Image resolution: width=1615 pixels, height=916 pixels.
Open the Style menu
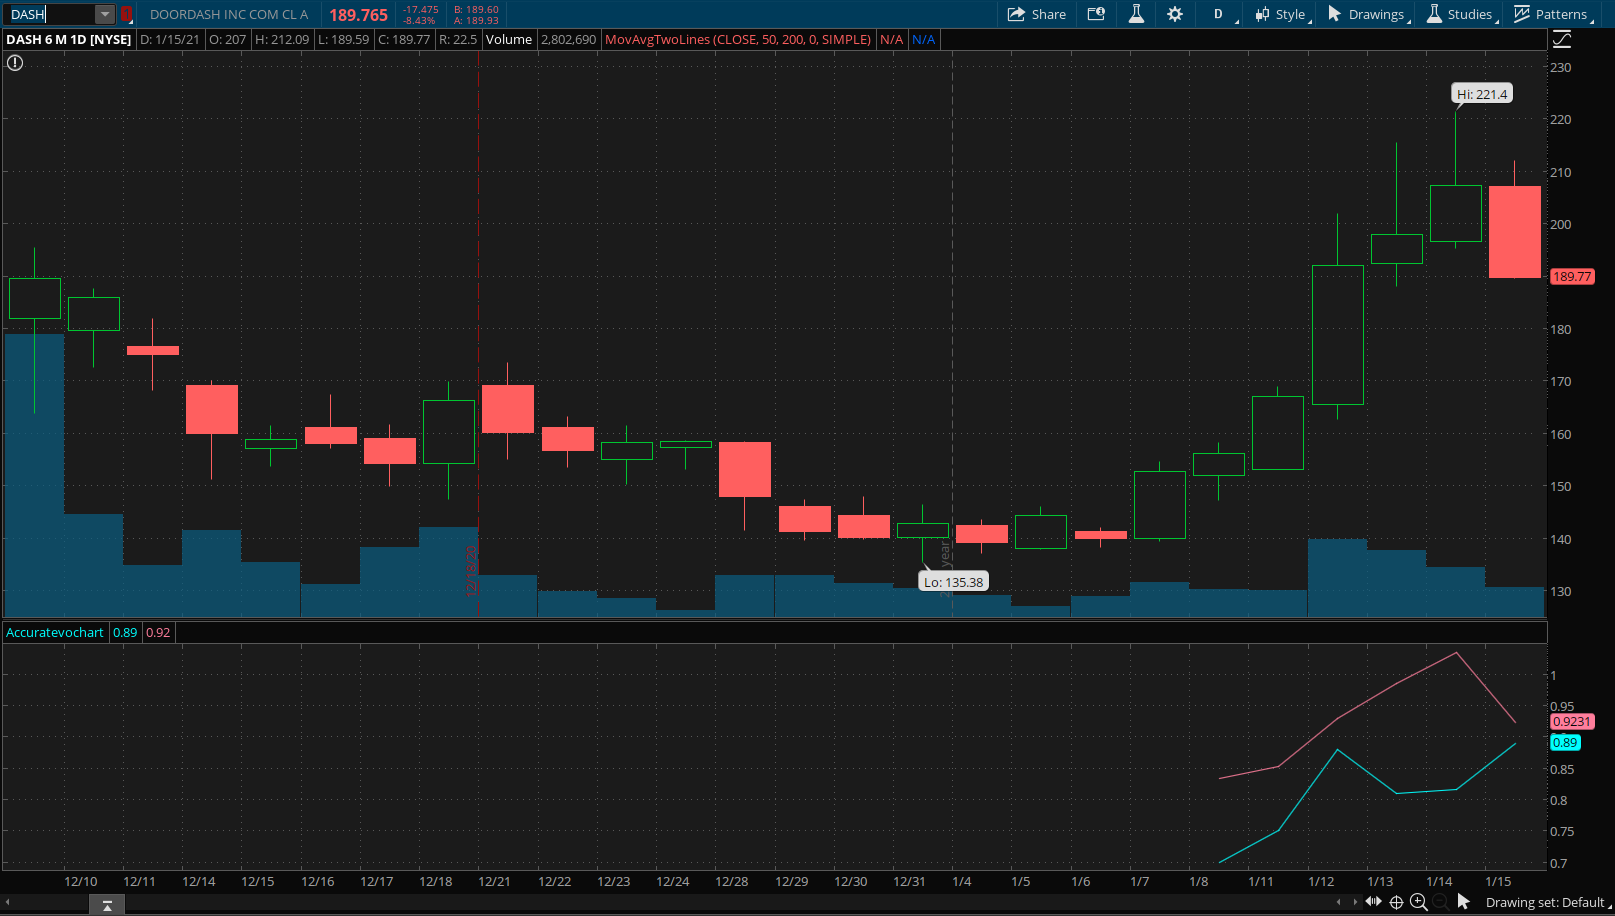pos(1281,14)
